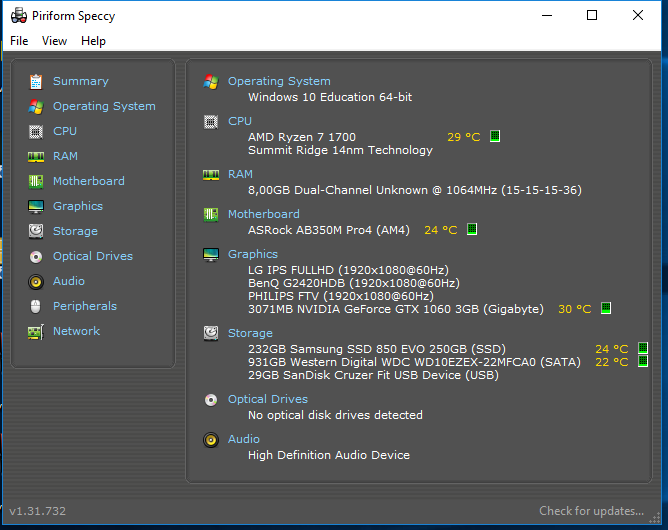
Task: Go to Operating System section in sidebar
Action: tap(104, 107)
